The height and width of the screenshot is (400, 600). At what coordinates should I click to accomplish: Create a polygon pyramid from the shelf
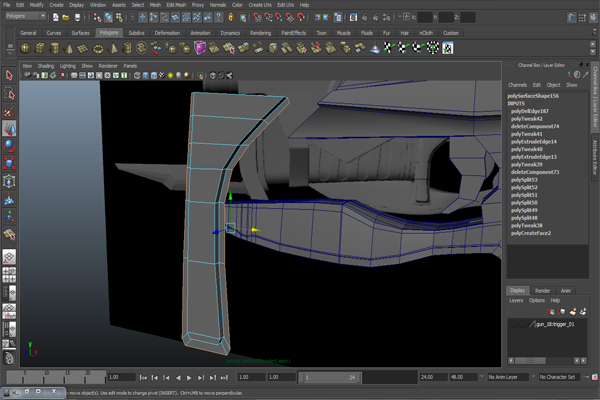point(113,48)
